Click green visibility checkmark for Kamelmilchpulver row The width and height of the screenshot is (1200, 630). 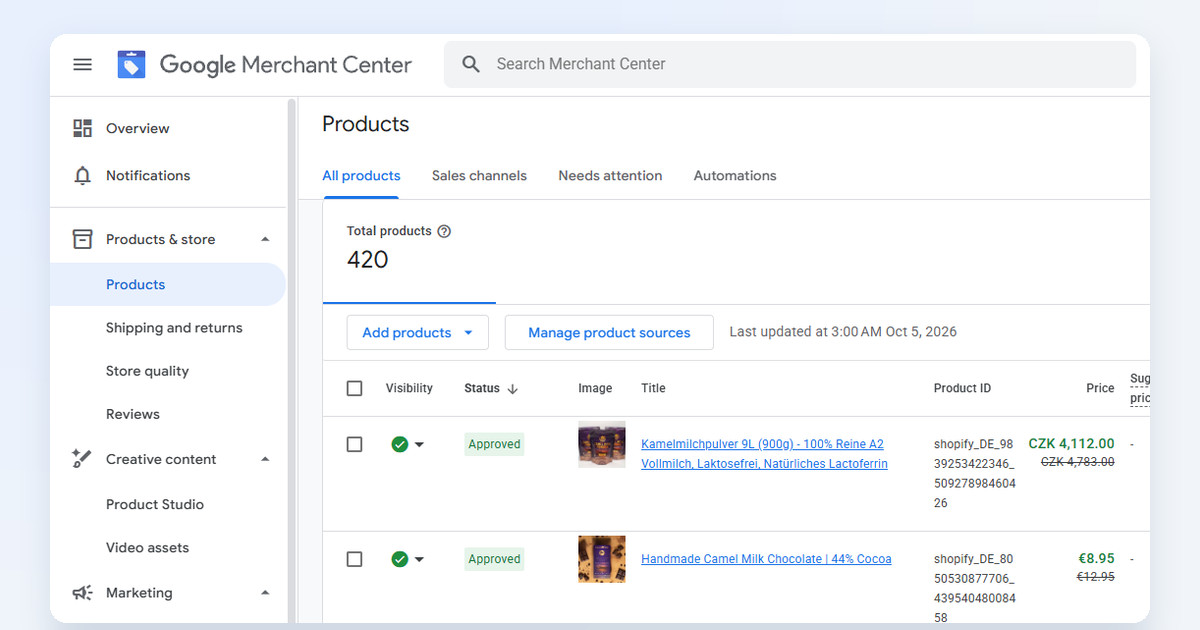(x=400, y=444)
